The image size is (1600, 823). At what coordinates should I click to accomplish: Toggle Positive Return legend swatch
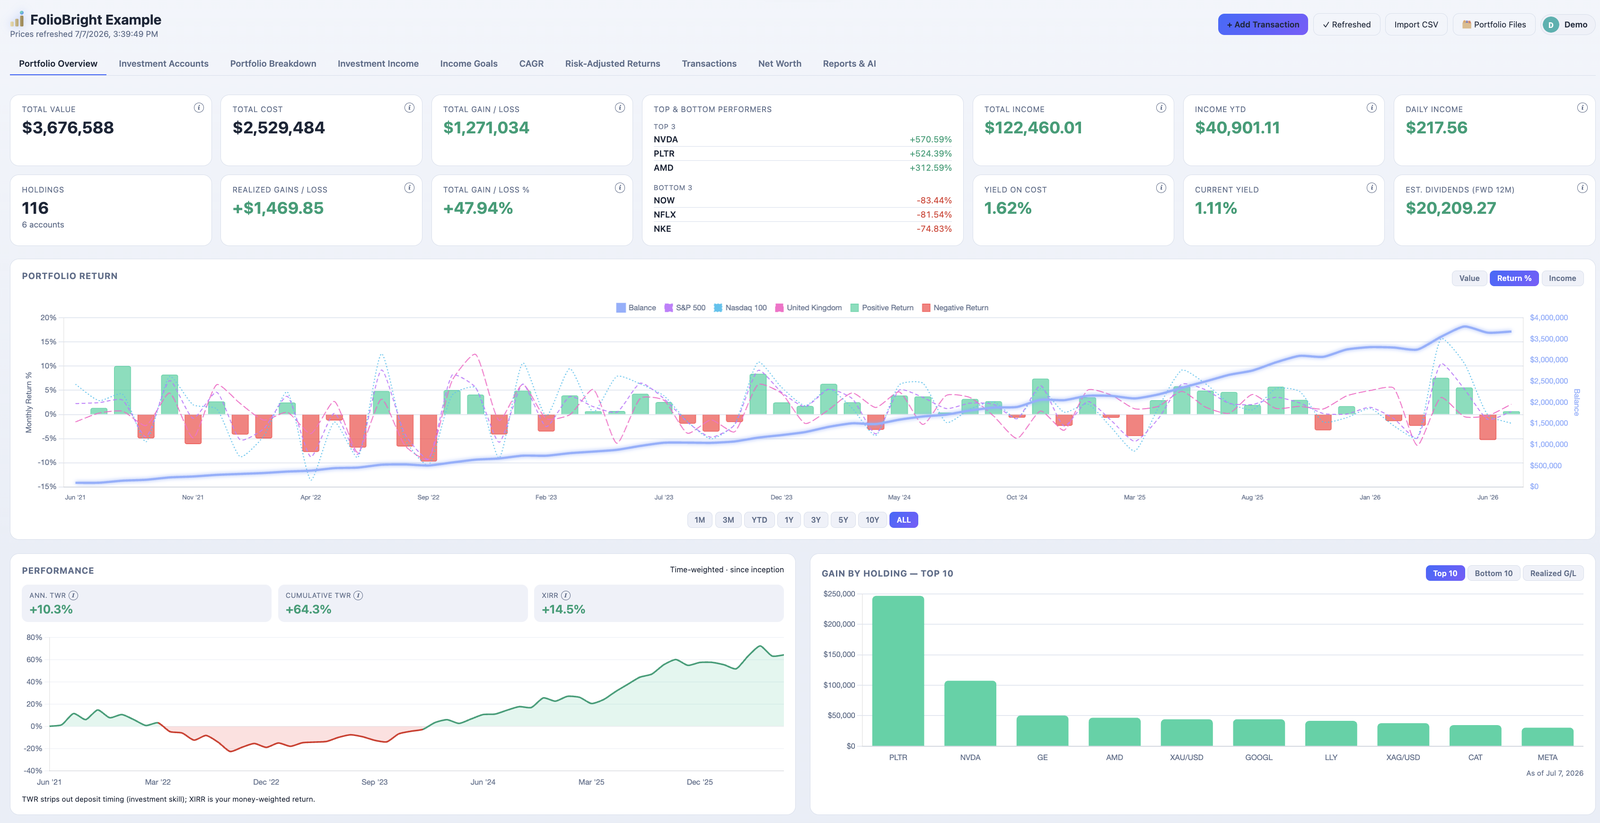click(855, 308)
